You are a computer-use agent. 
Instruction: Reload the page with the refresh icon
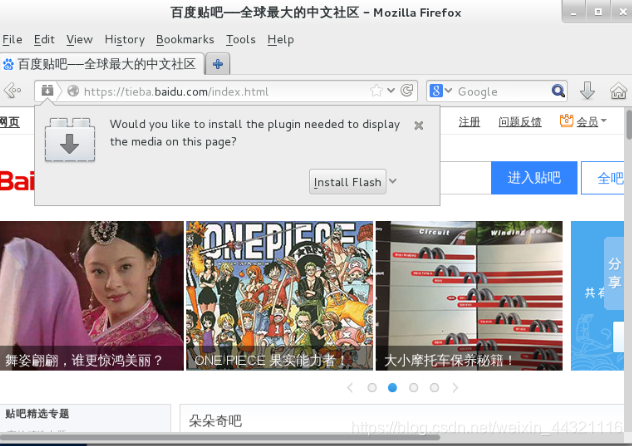[407, 90]
